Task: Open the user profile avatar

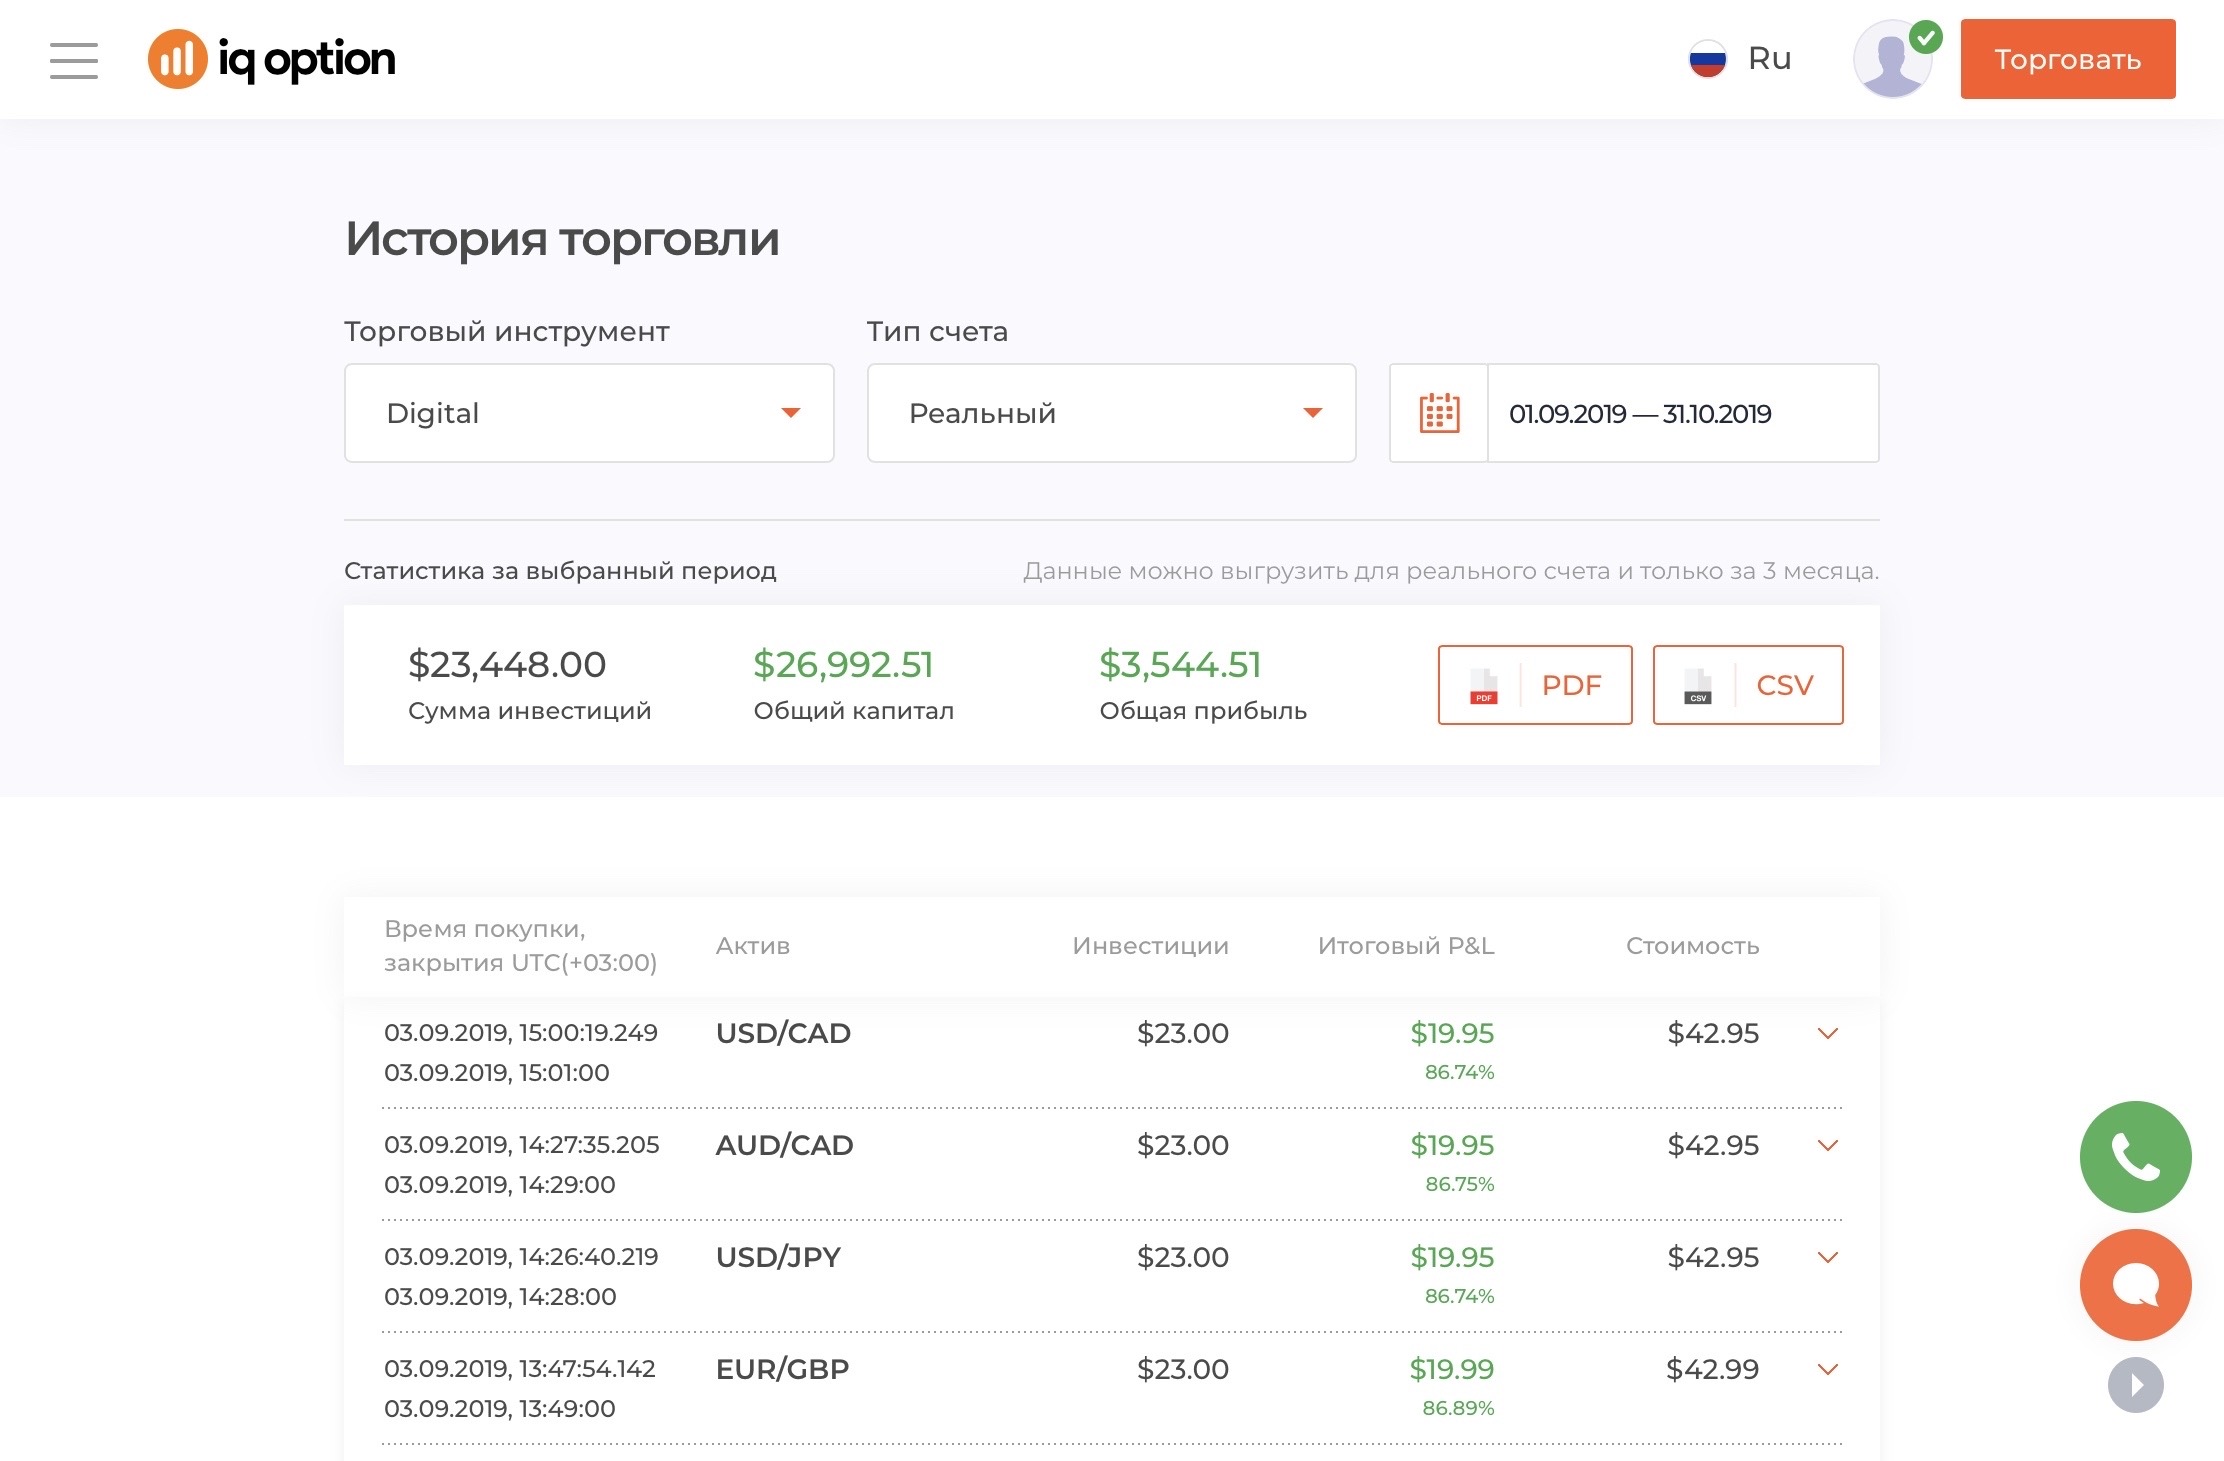Action: point(1892,60)
